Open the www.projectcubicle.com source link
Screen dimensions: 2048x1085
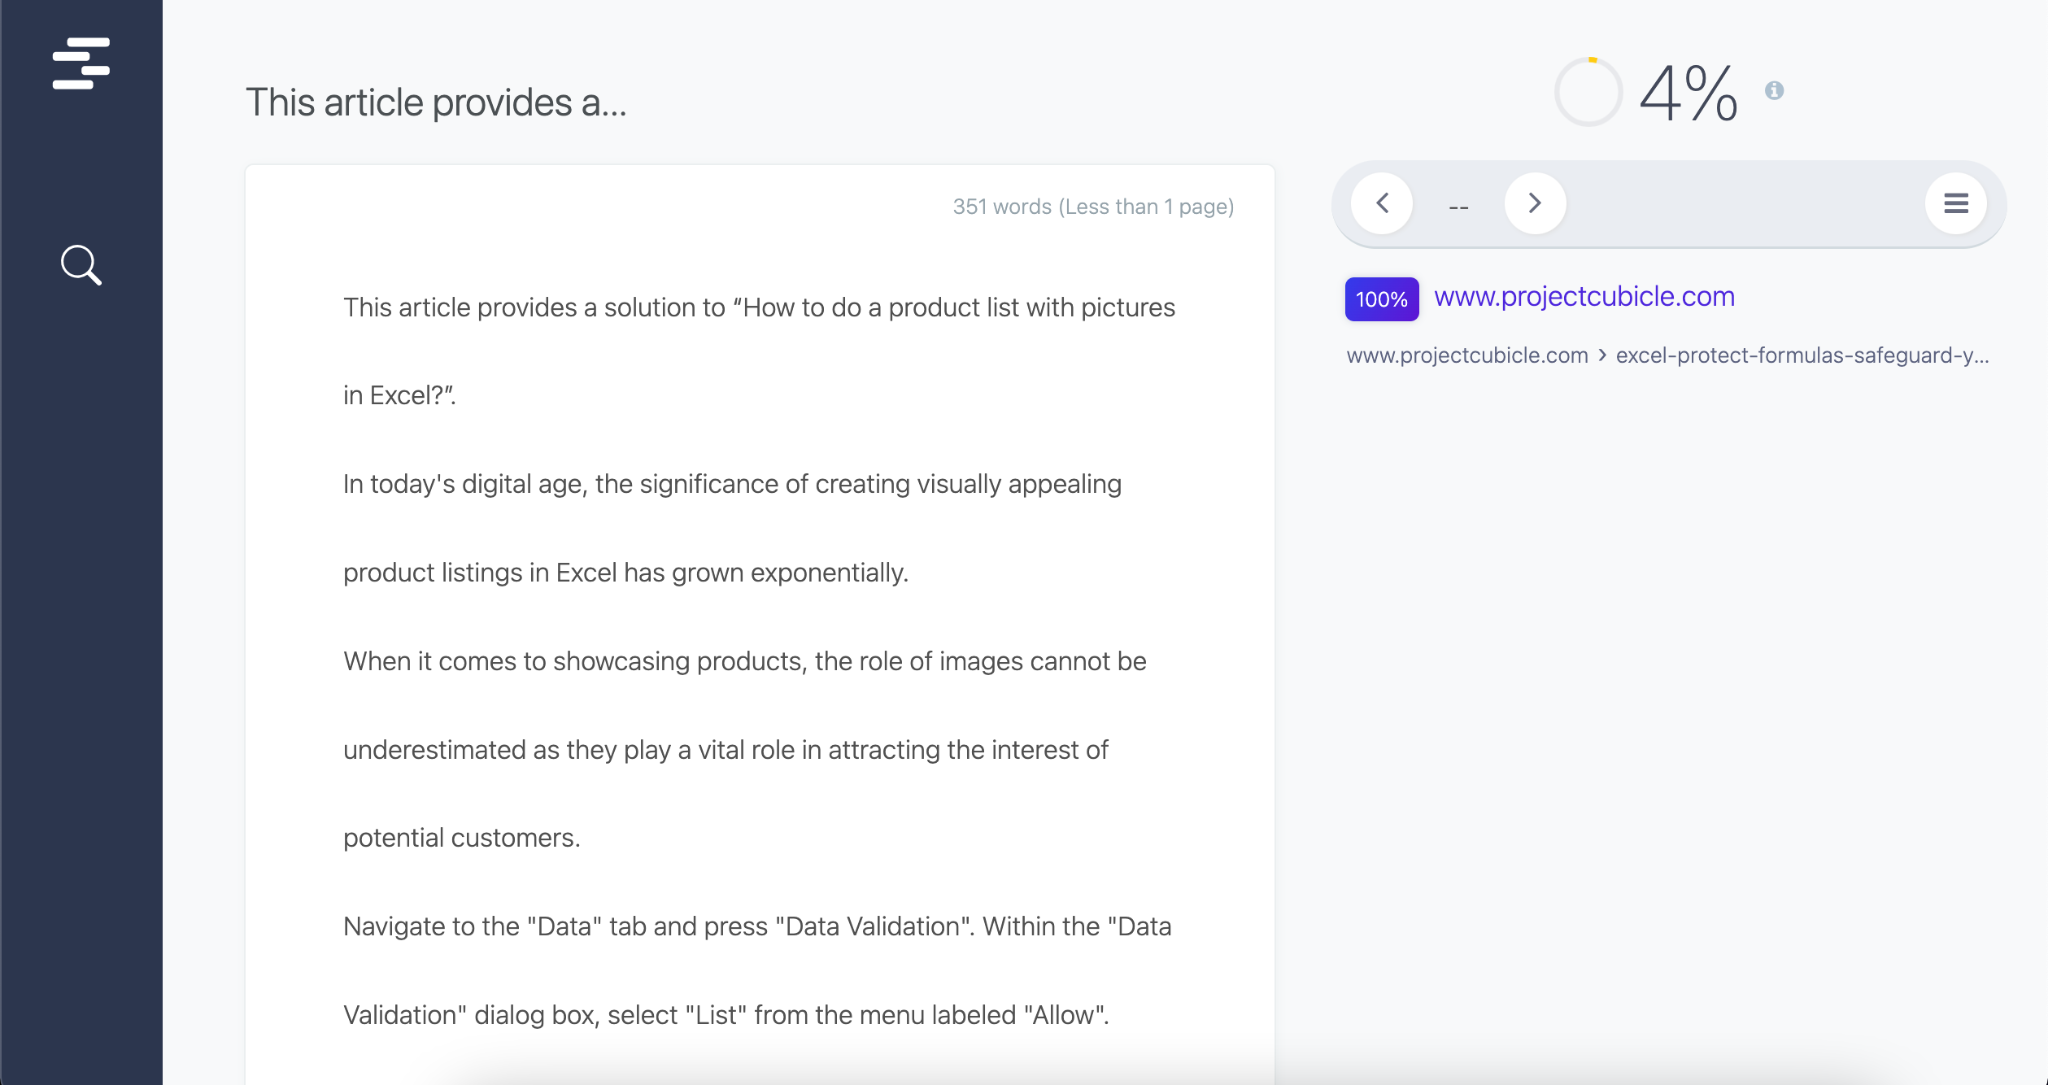click(1584, 297)
